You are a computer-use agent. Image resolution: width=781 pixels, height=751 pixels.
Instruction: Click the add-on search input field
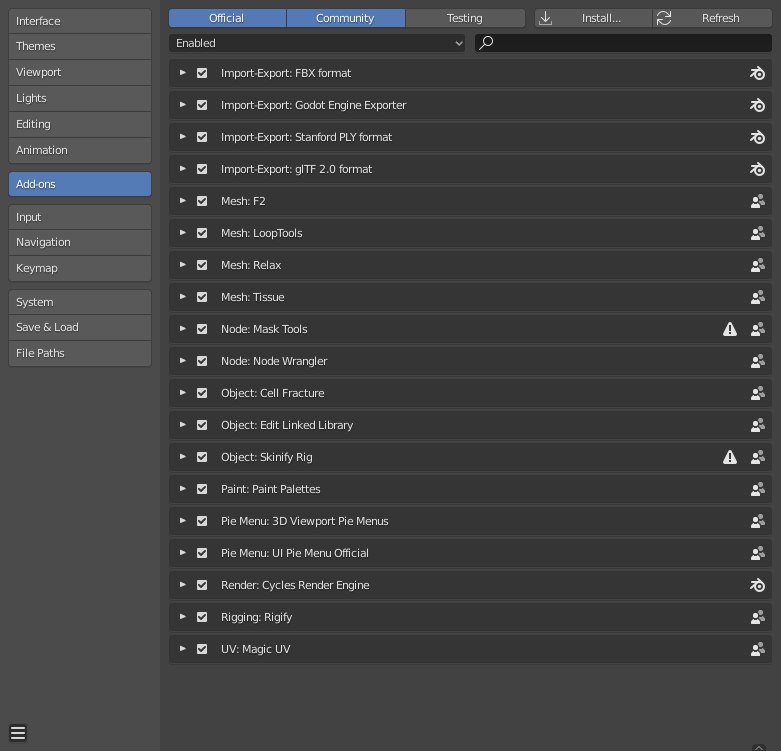623,43
